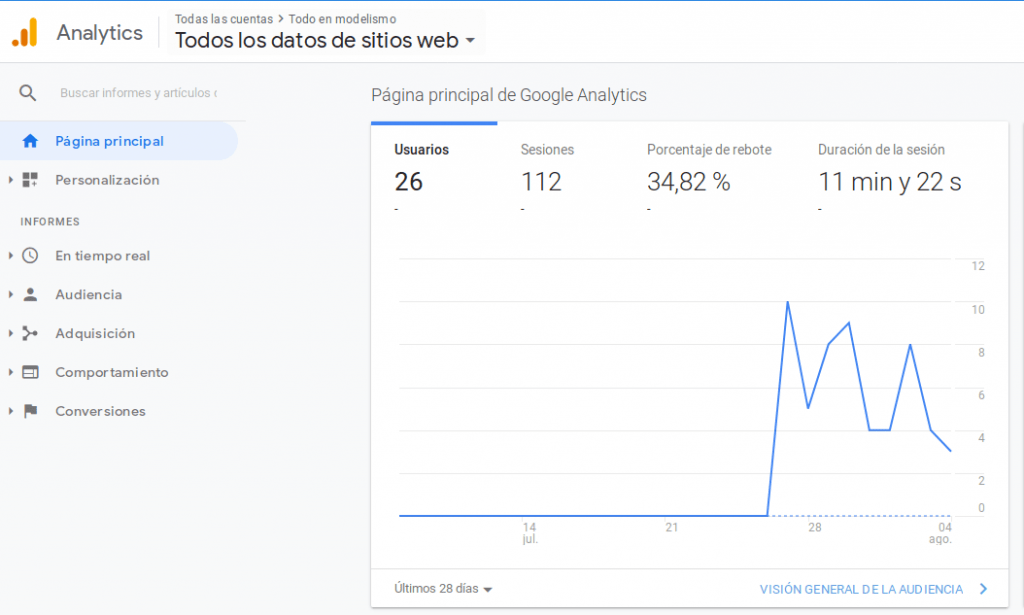The height and width of the screenshot is (615, 1024).
Task: Click the INFORMES section label
Action: (x=50, y=221)
